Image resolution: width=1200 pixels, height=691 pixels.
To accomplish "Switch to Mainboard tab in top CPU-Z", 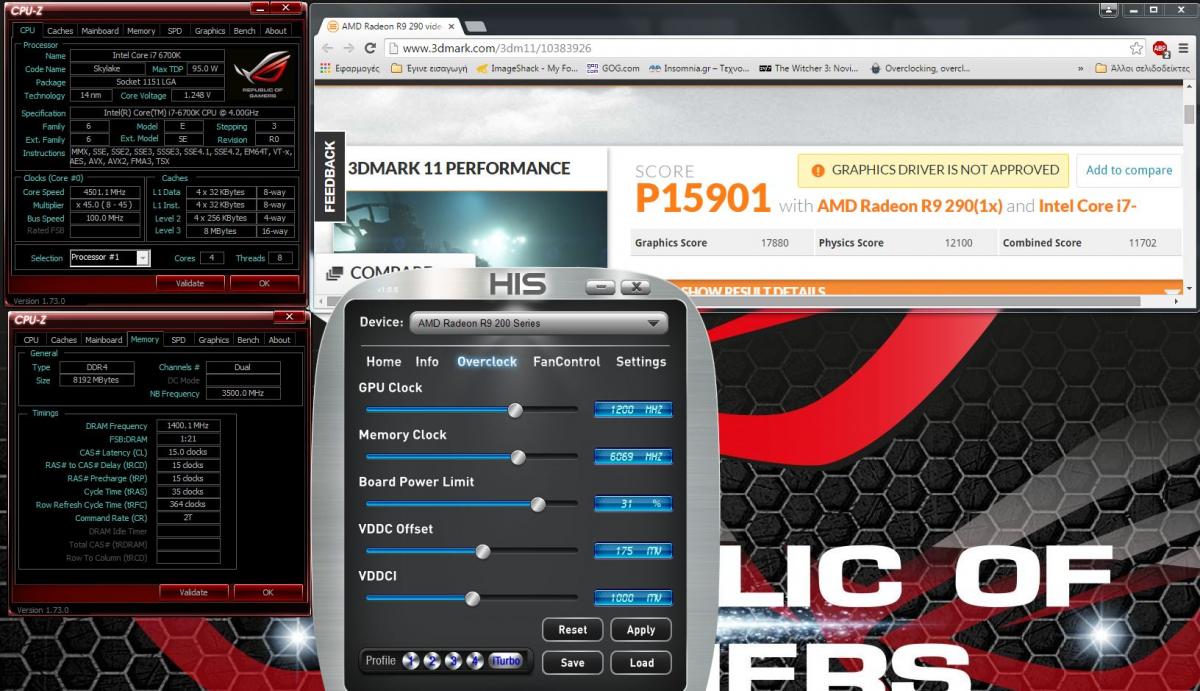I will [x=100, y=31].
